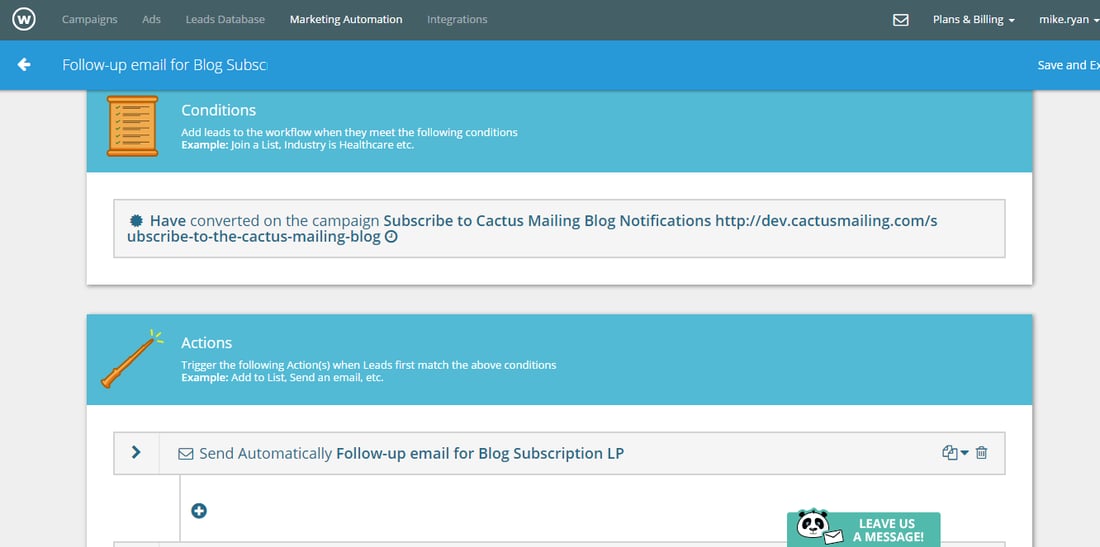Click the clock icon after blog URL
This screenshot has width=1100, height=547.
(x=391, y=237)
